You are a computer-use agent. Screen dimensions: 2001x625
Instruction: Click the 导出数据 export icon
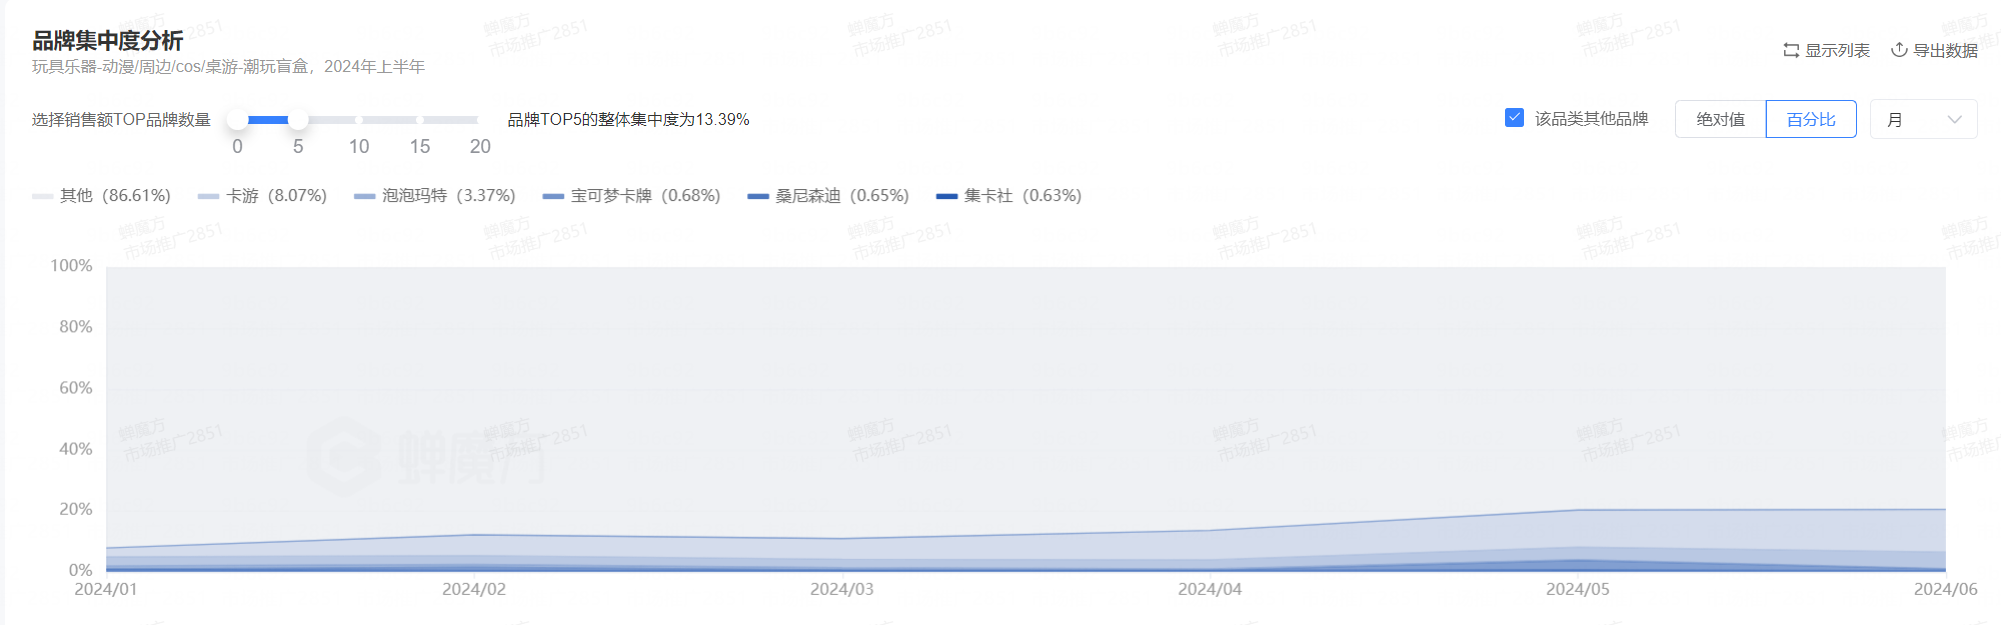pyautogui.click(x=1899, y=50)
